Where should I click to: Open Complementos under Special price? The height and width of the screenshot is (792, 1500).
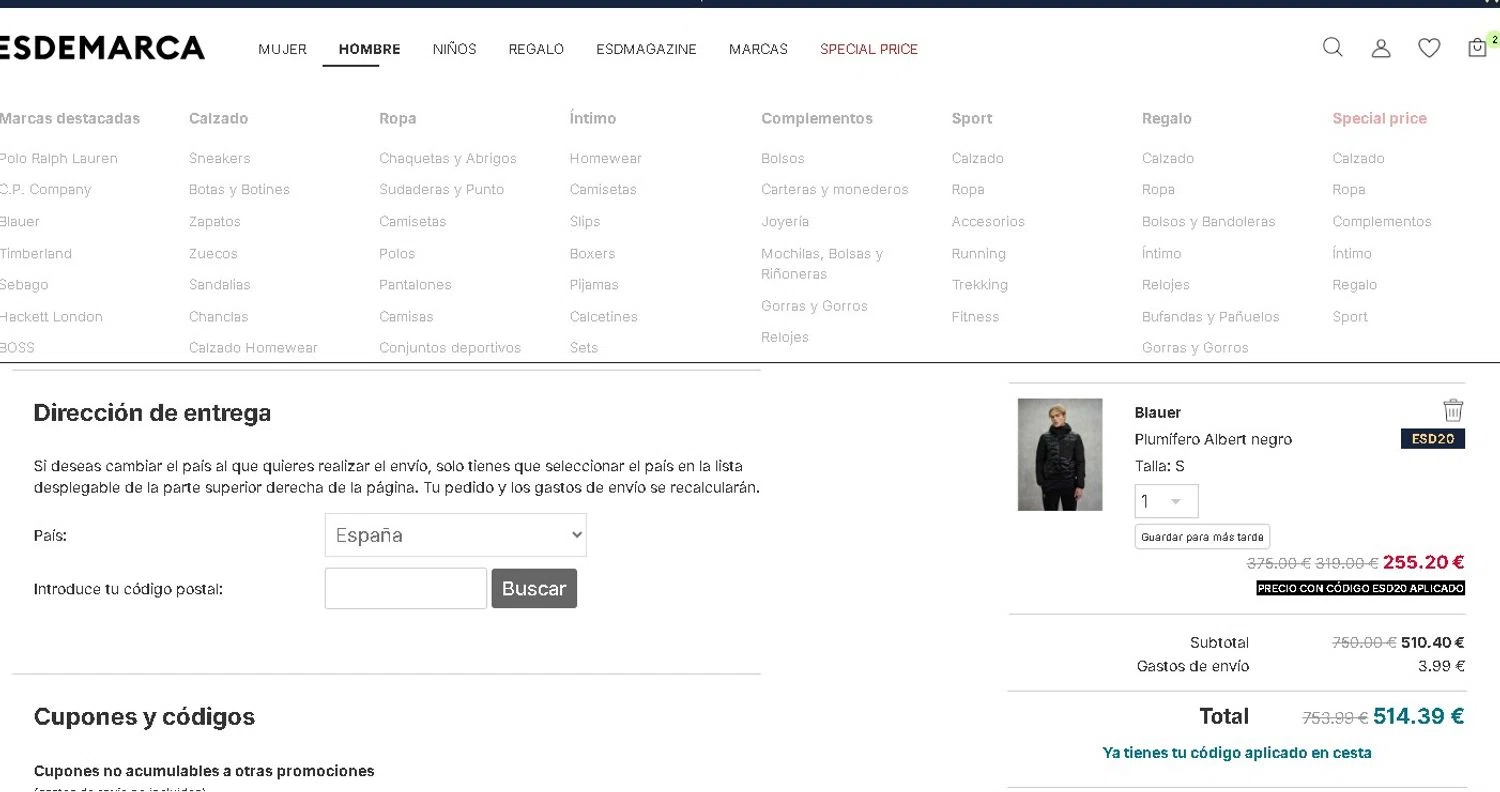pos(1381,221)
